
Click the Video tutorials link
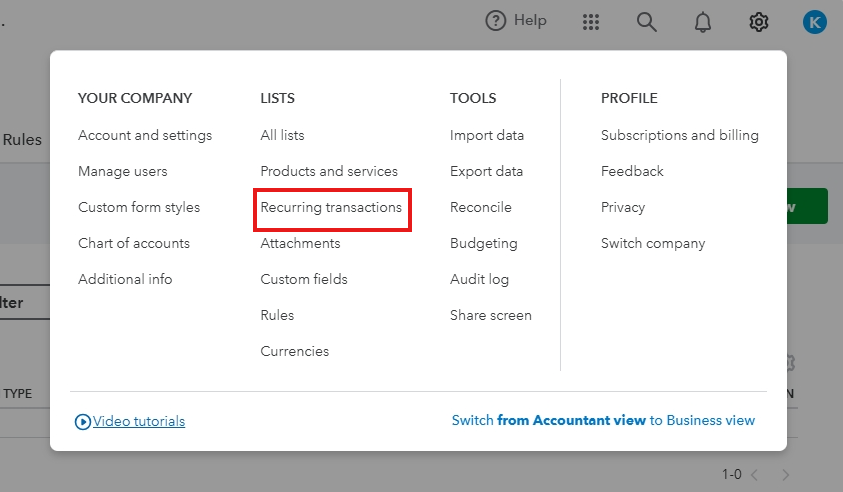(x=139, y=421)
